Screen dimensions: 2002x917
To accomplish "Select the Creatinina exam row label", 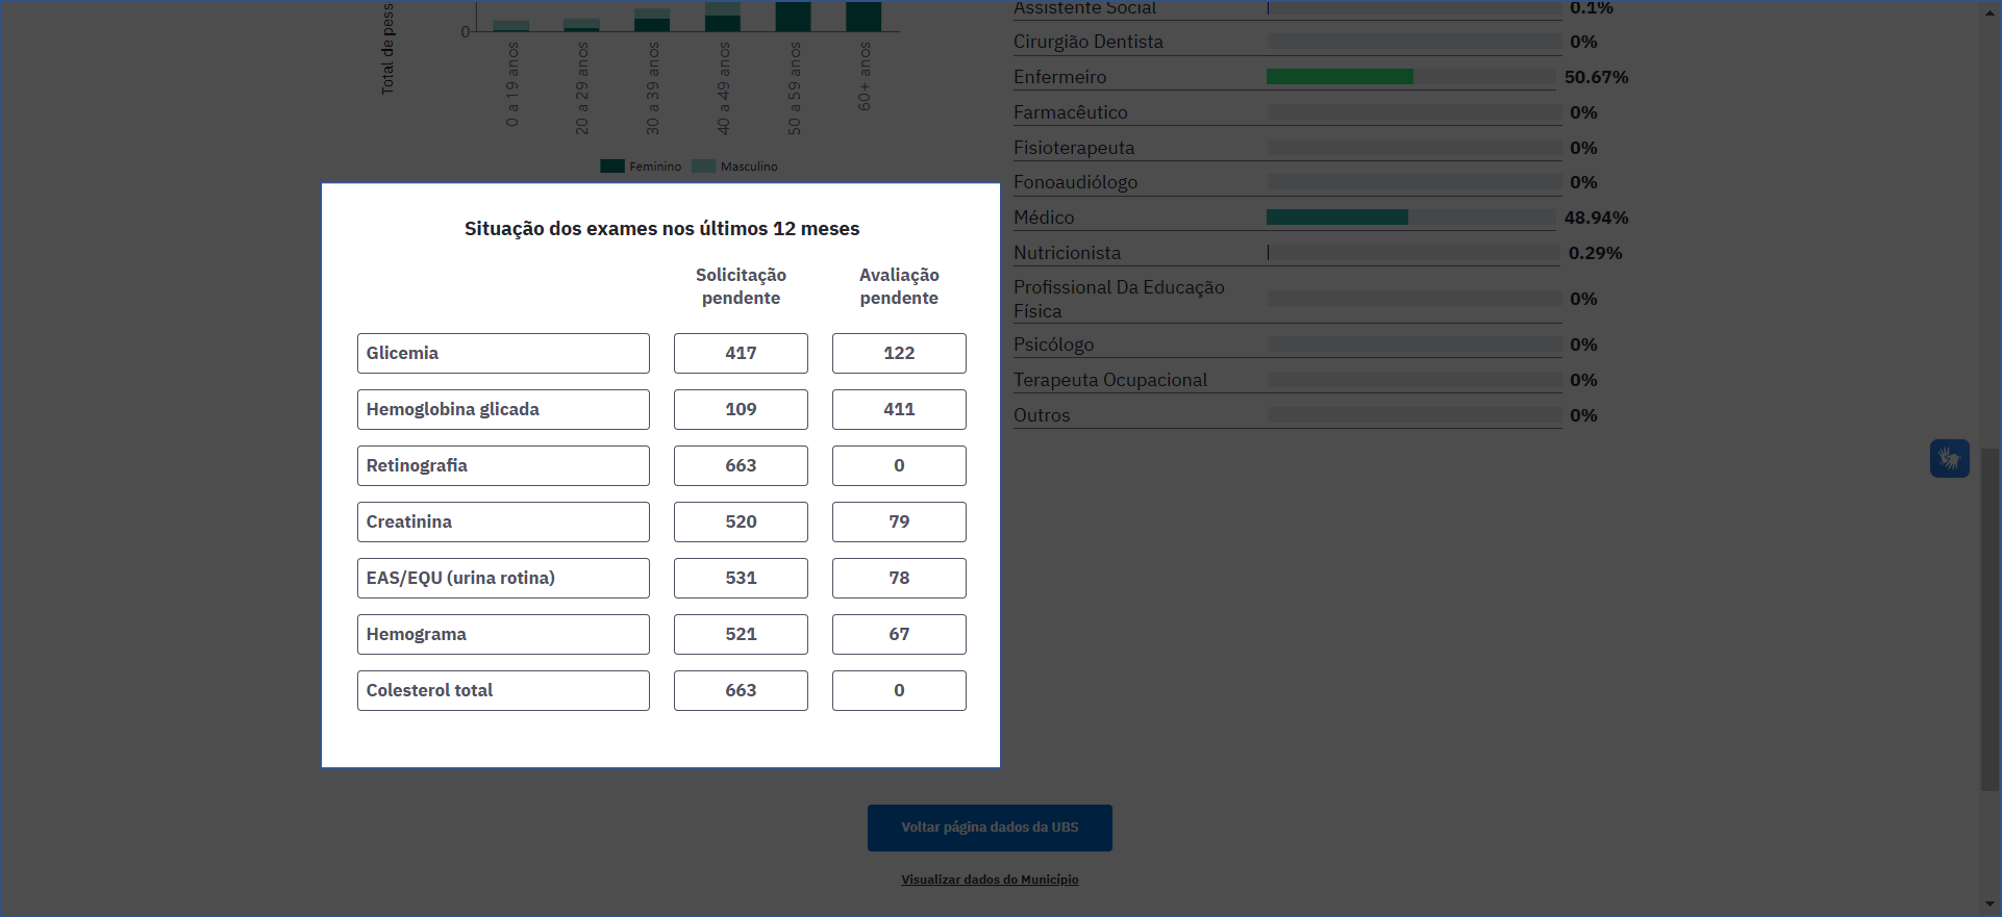I will 503,521.
